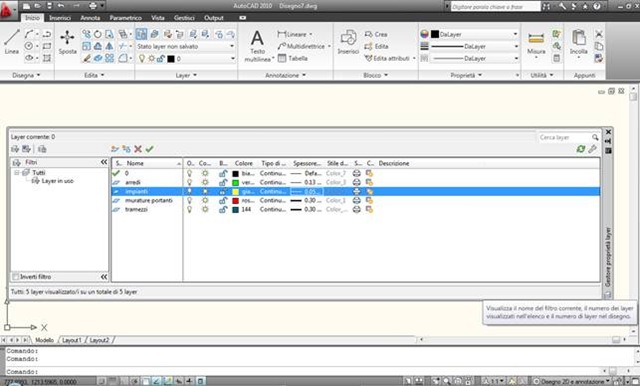Viewport: 640px width, 386px height.
Task: Change red color swatch of murature portanti
Action: pyautogui.click(x=236, y=200)
